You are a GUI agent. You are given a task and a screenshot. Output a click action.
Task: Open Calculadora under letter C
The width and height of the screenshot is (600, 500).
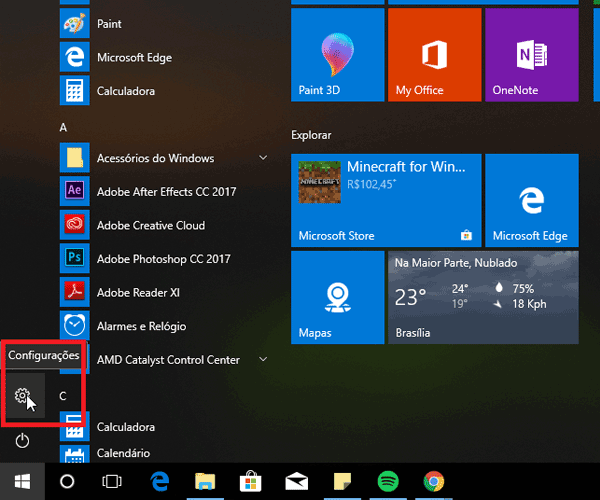click(165, 427)
